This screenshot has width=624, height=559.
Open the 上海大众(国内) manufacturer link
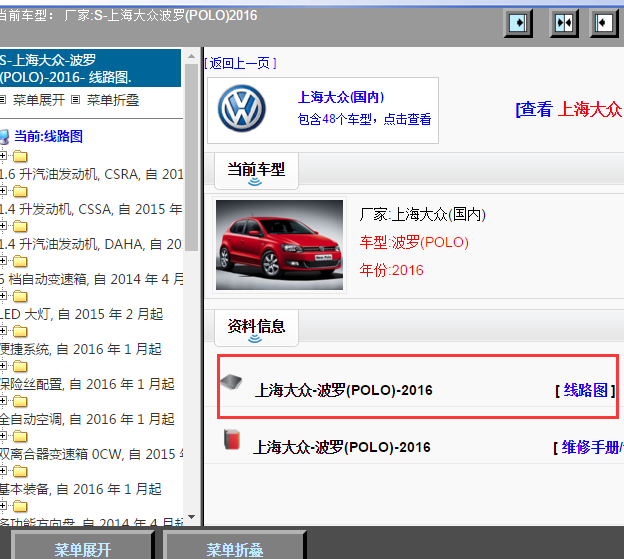click(341, 97)
